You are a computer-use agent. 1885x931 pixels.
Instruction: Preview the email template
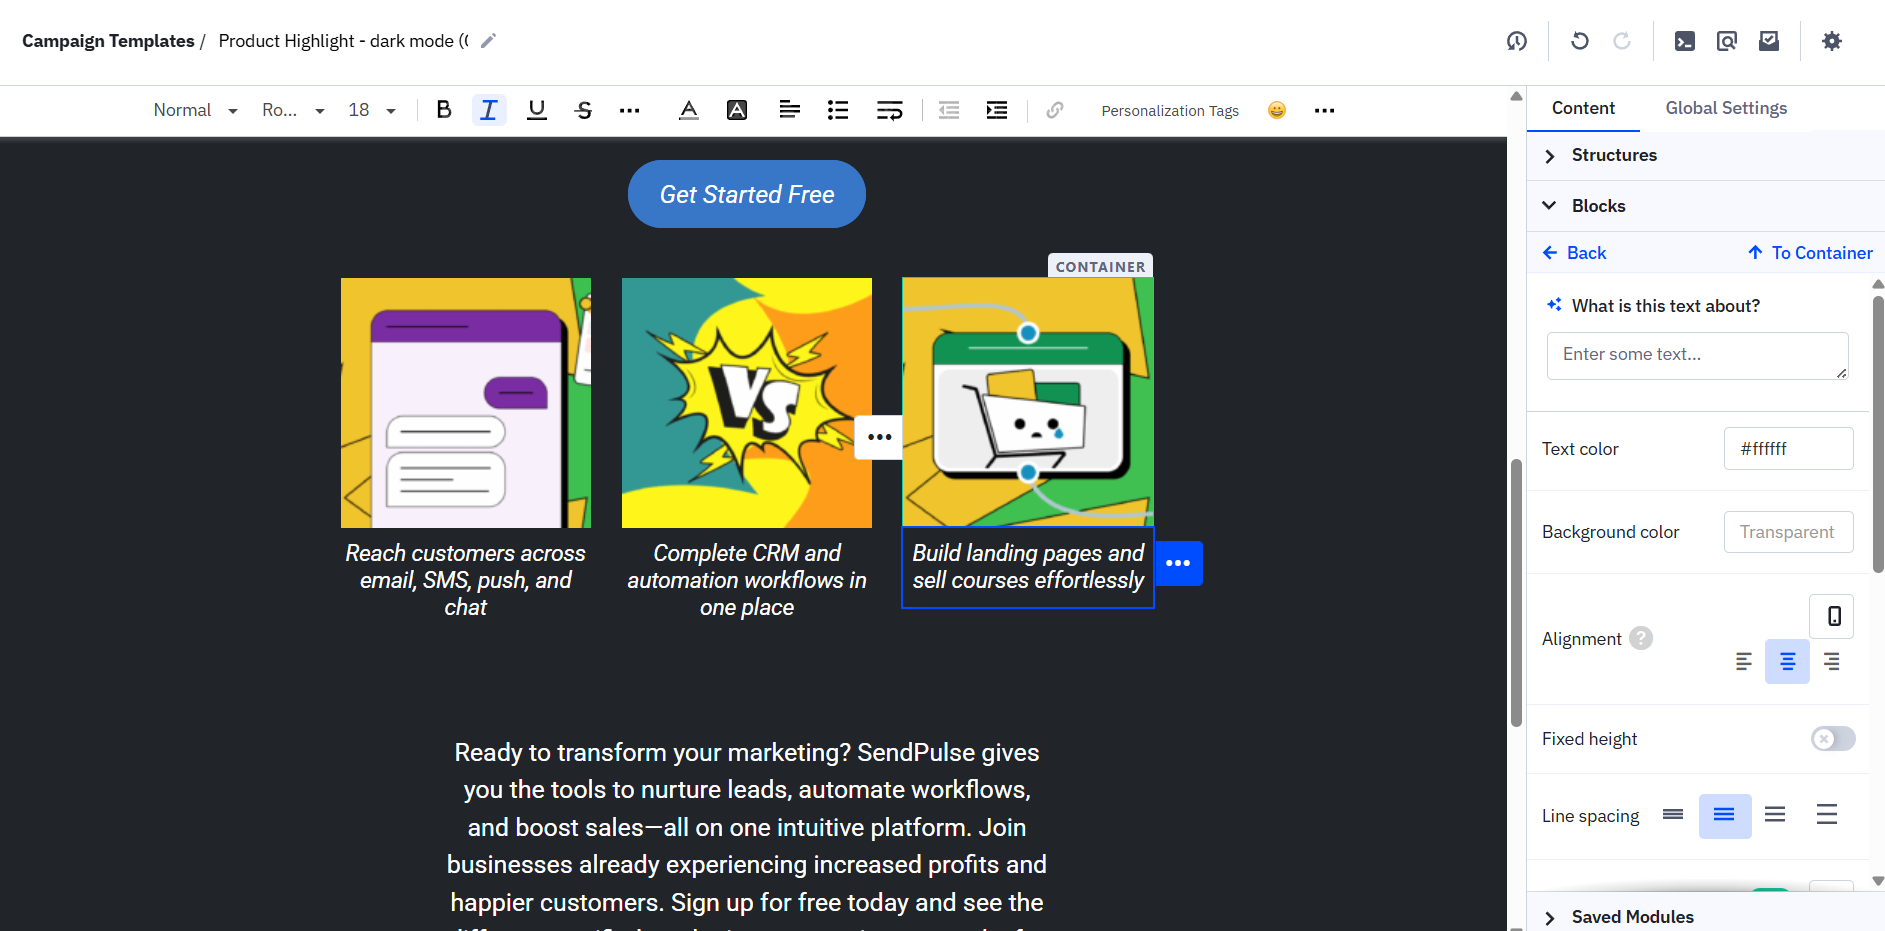(1727, 41)
